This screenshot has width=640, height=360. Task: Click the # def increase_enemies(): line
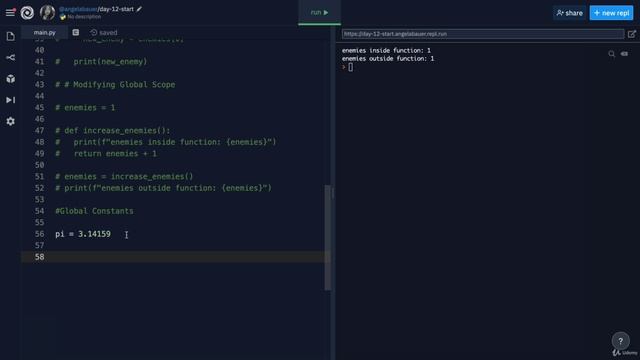[113, 131]
